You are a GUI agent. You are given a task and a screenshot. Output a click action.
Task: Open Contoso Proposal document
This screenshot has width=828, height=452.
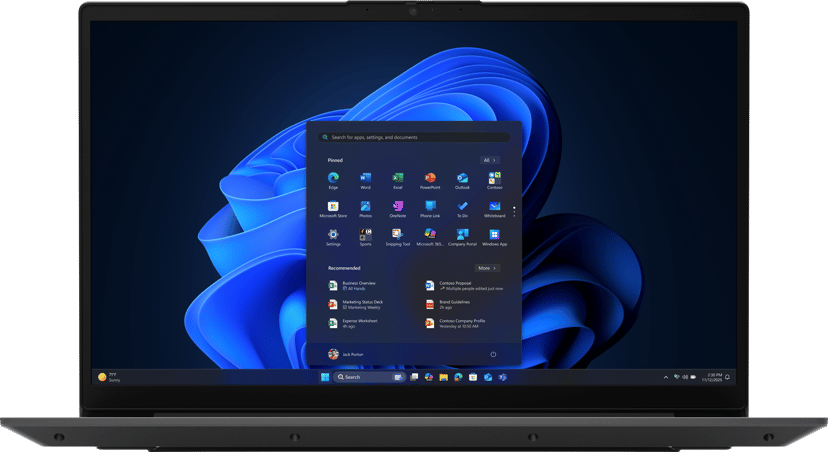(x=465, y=286)
